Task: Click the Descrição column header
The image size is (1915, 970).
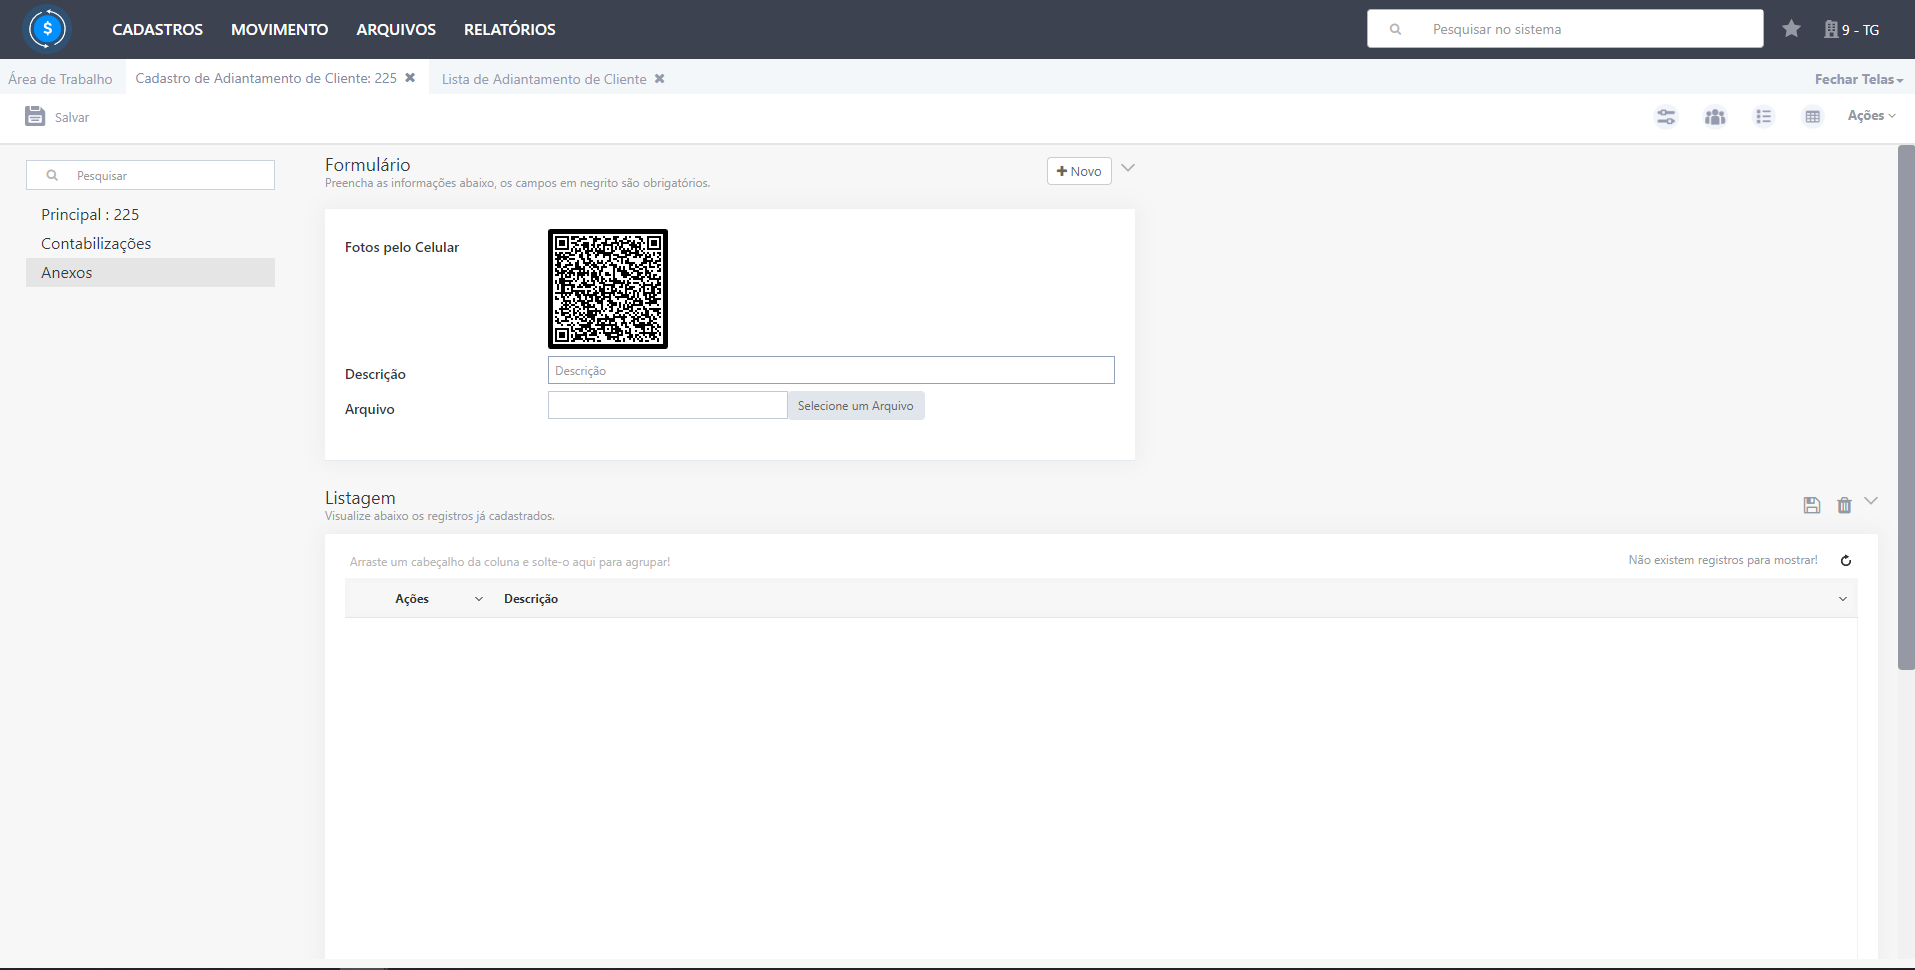Action: tap(531, 599)
